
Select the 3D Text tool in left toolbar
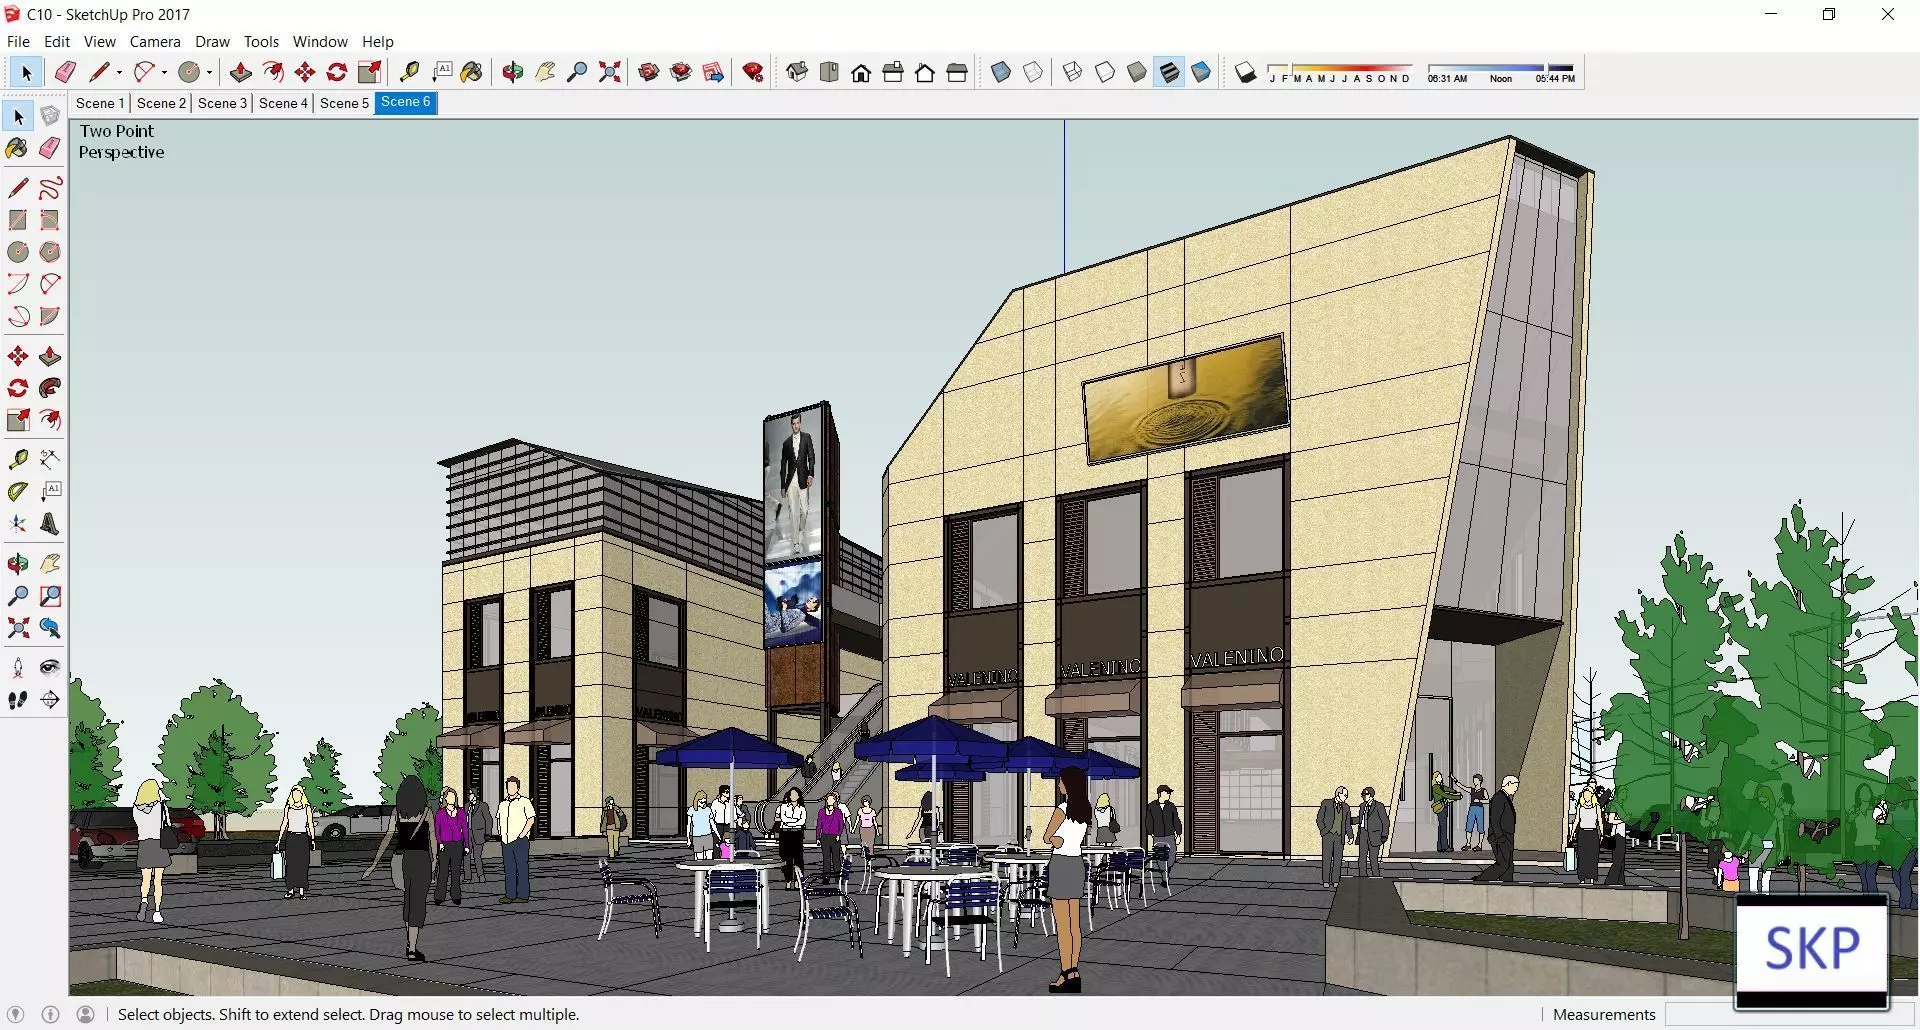pyautogui.click(x=50, y=524)
